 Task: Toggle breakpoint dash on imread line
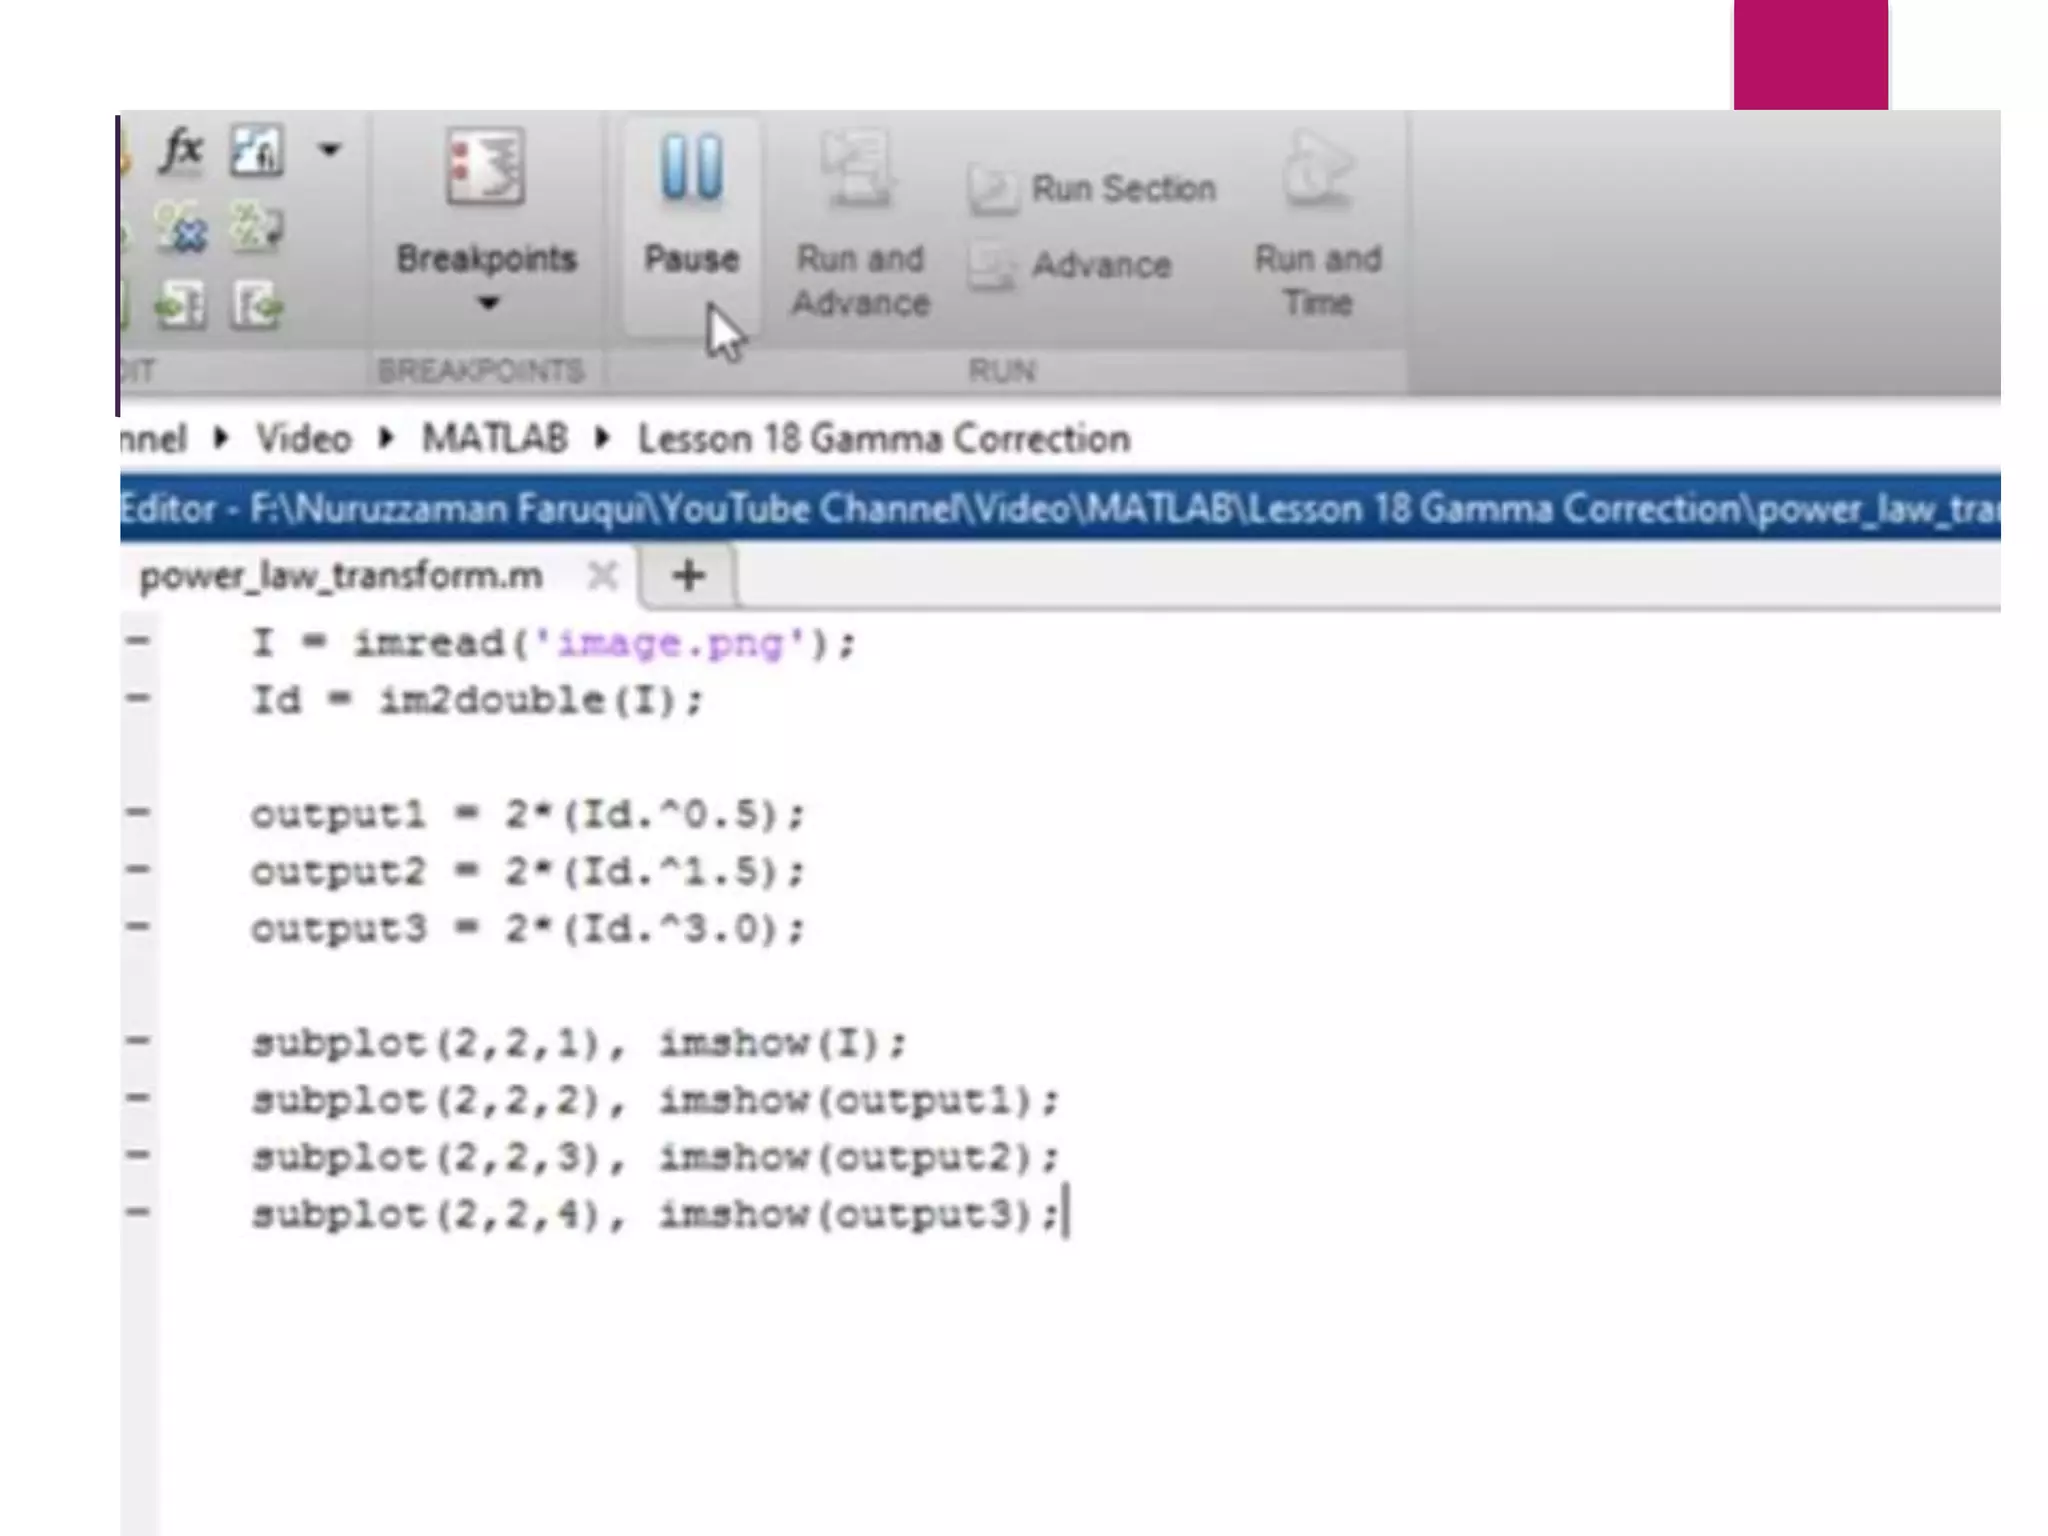138,642
